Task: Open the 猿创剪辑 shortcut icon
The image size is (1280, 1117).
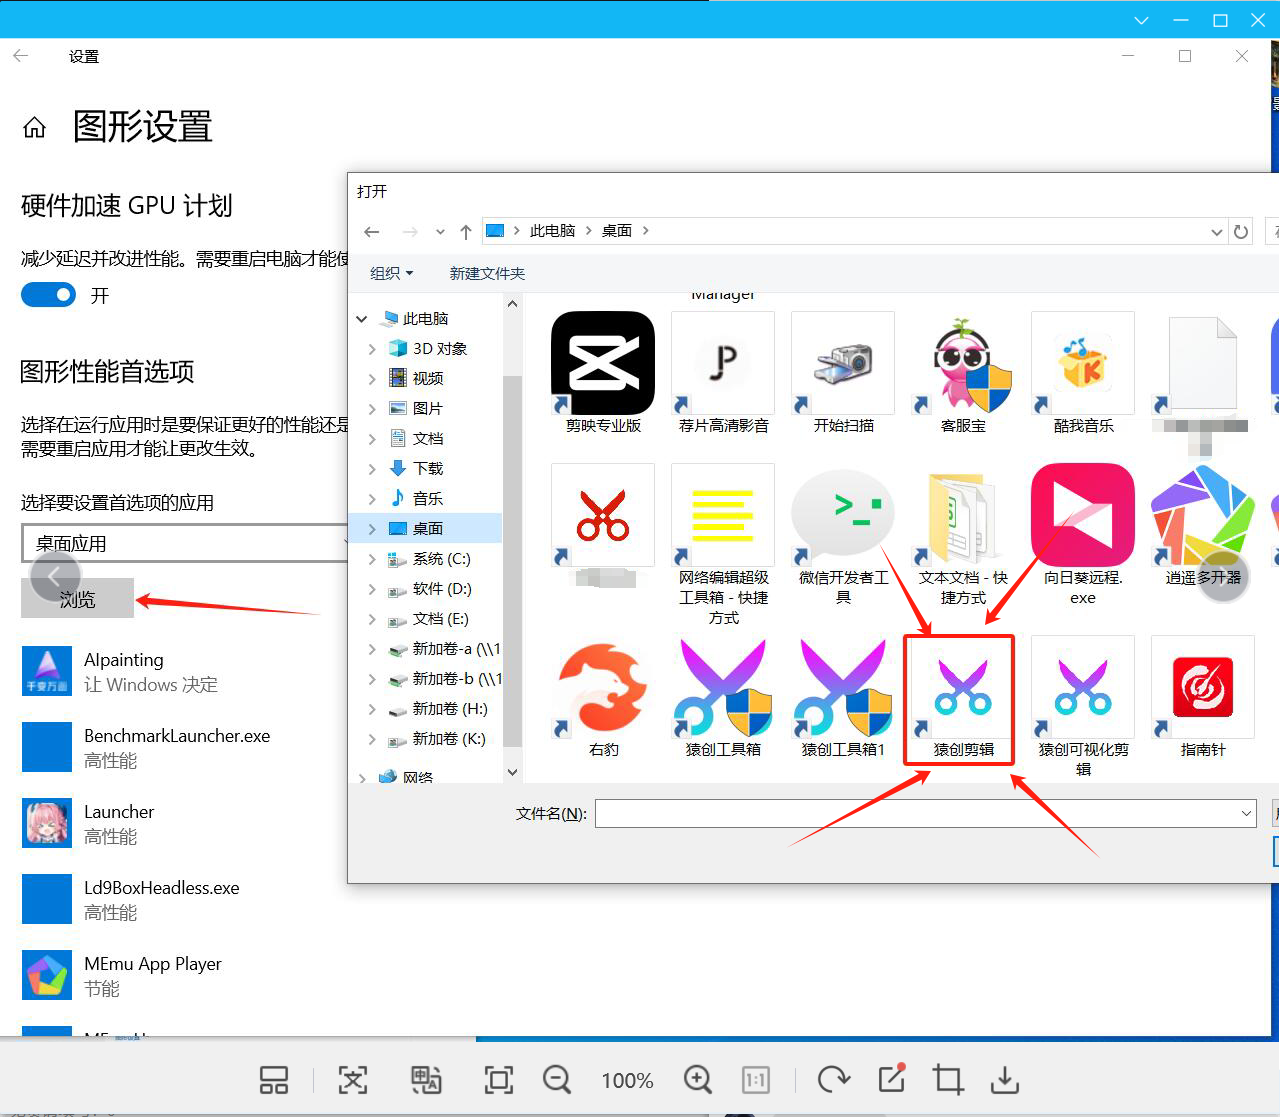Action: (962, 690)
